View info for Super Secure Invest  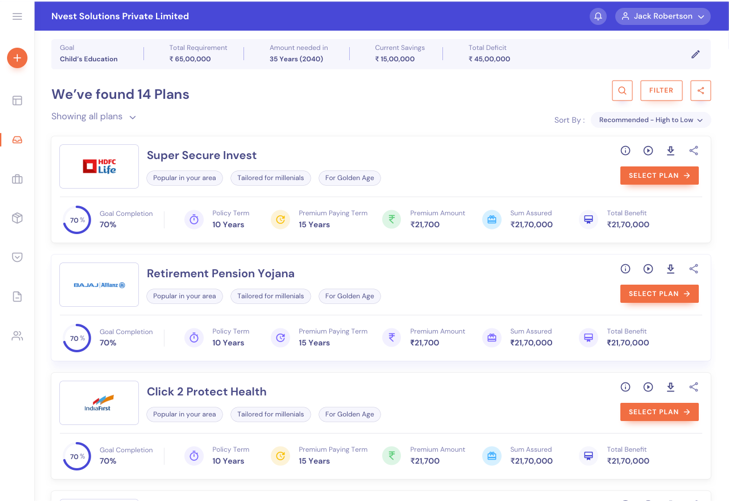pyautogui.click(x=625, y=151)
